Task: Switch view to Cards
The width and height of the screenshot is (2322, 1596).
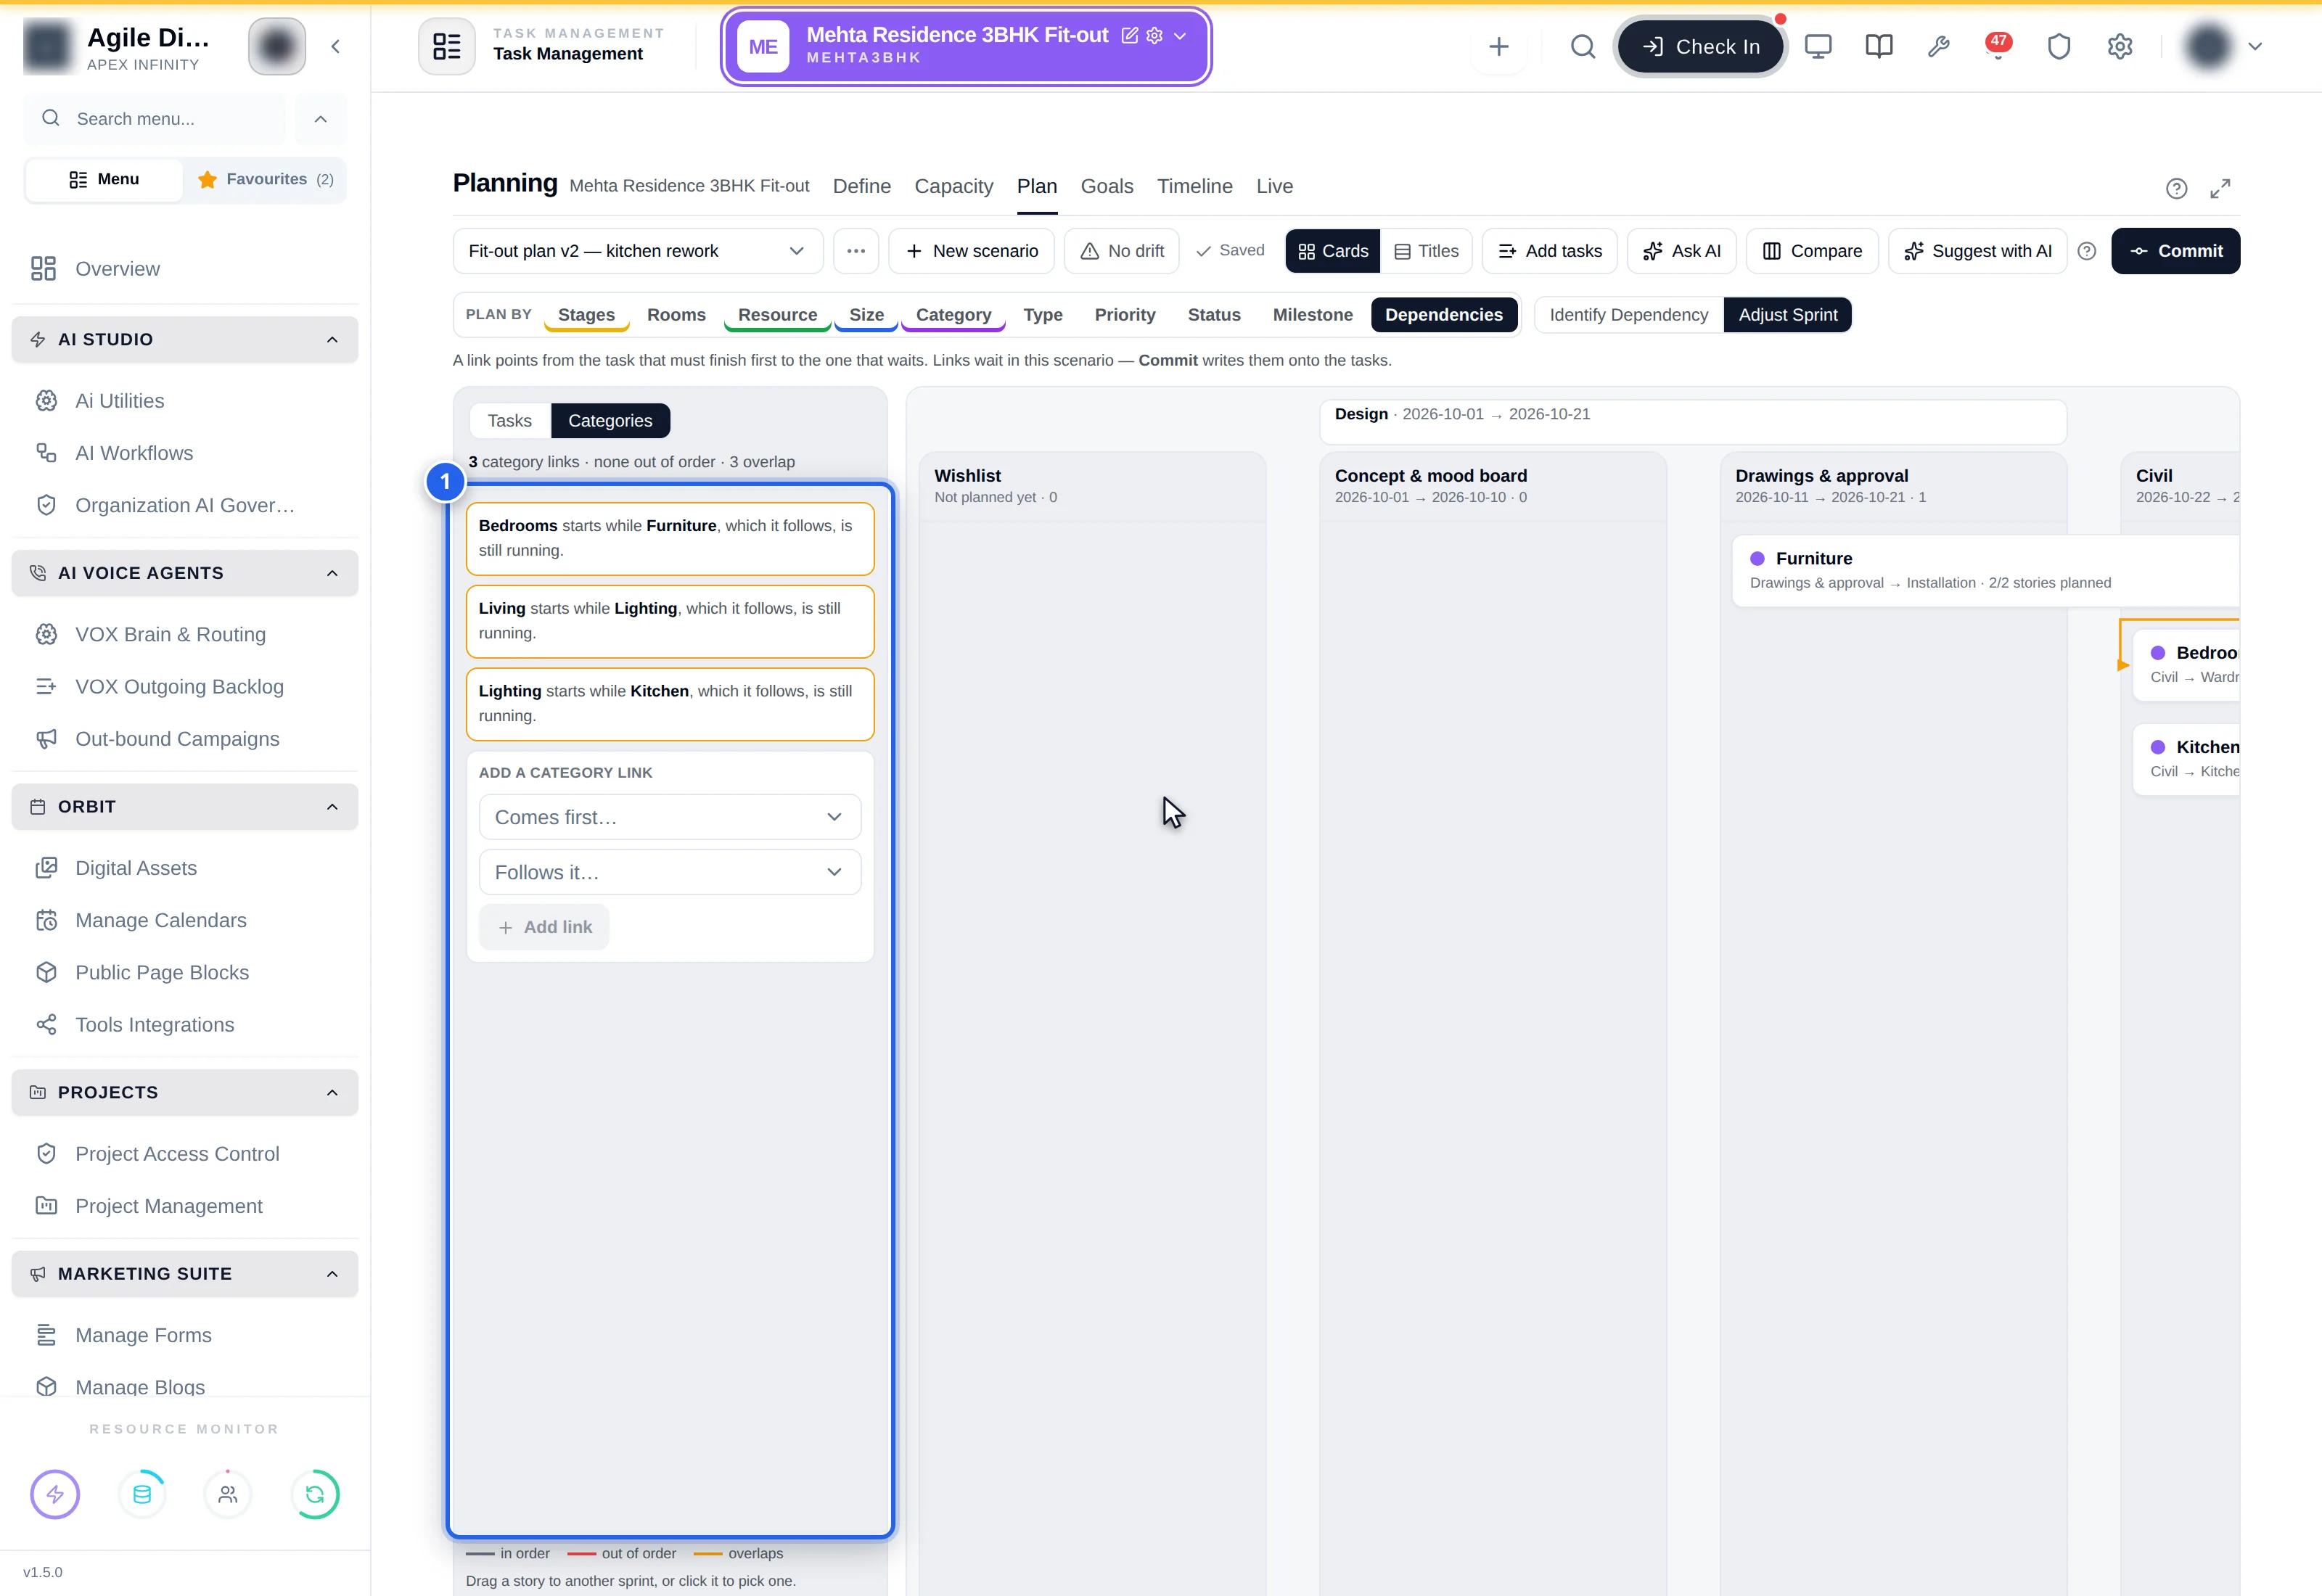Action: [1333, 251]
